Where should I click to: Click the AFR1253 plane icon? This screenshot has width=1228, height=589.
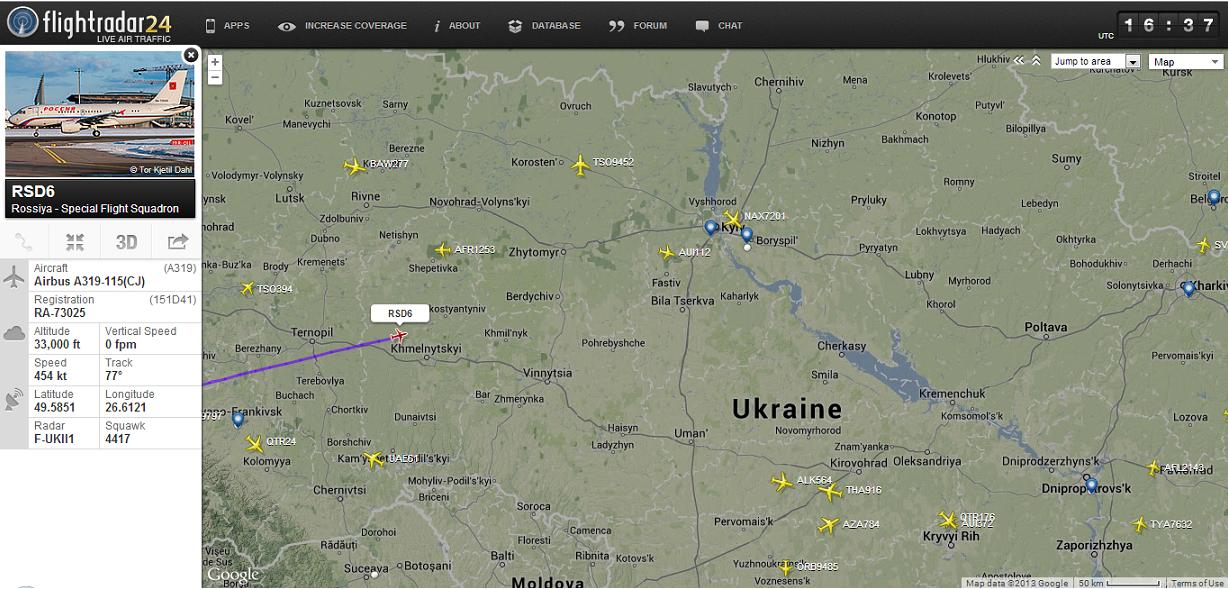(x=443, y=250)
